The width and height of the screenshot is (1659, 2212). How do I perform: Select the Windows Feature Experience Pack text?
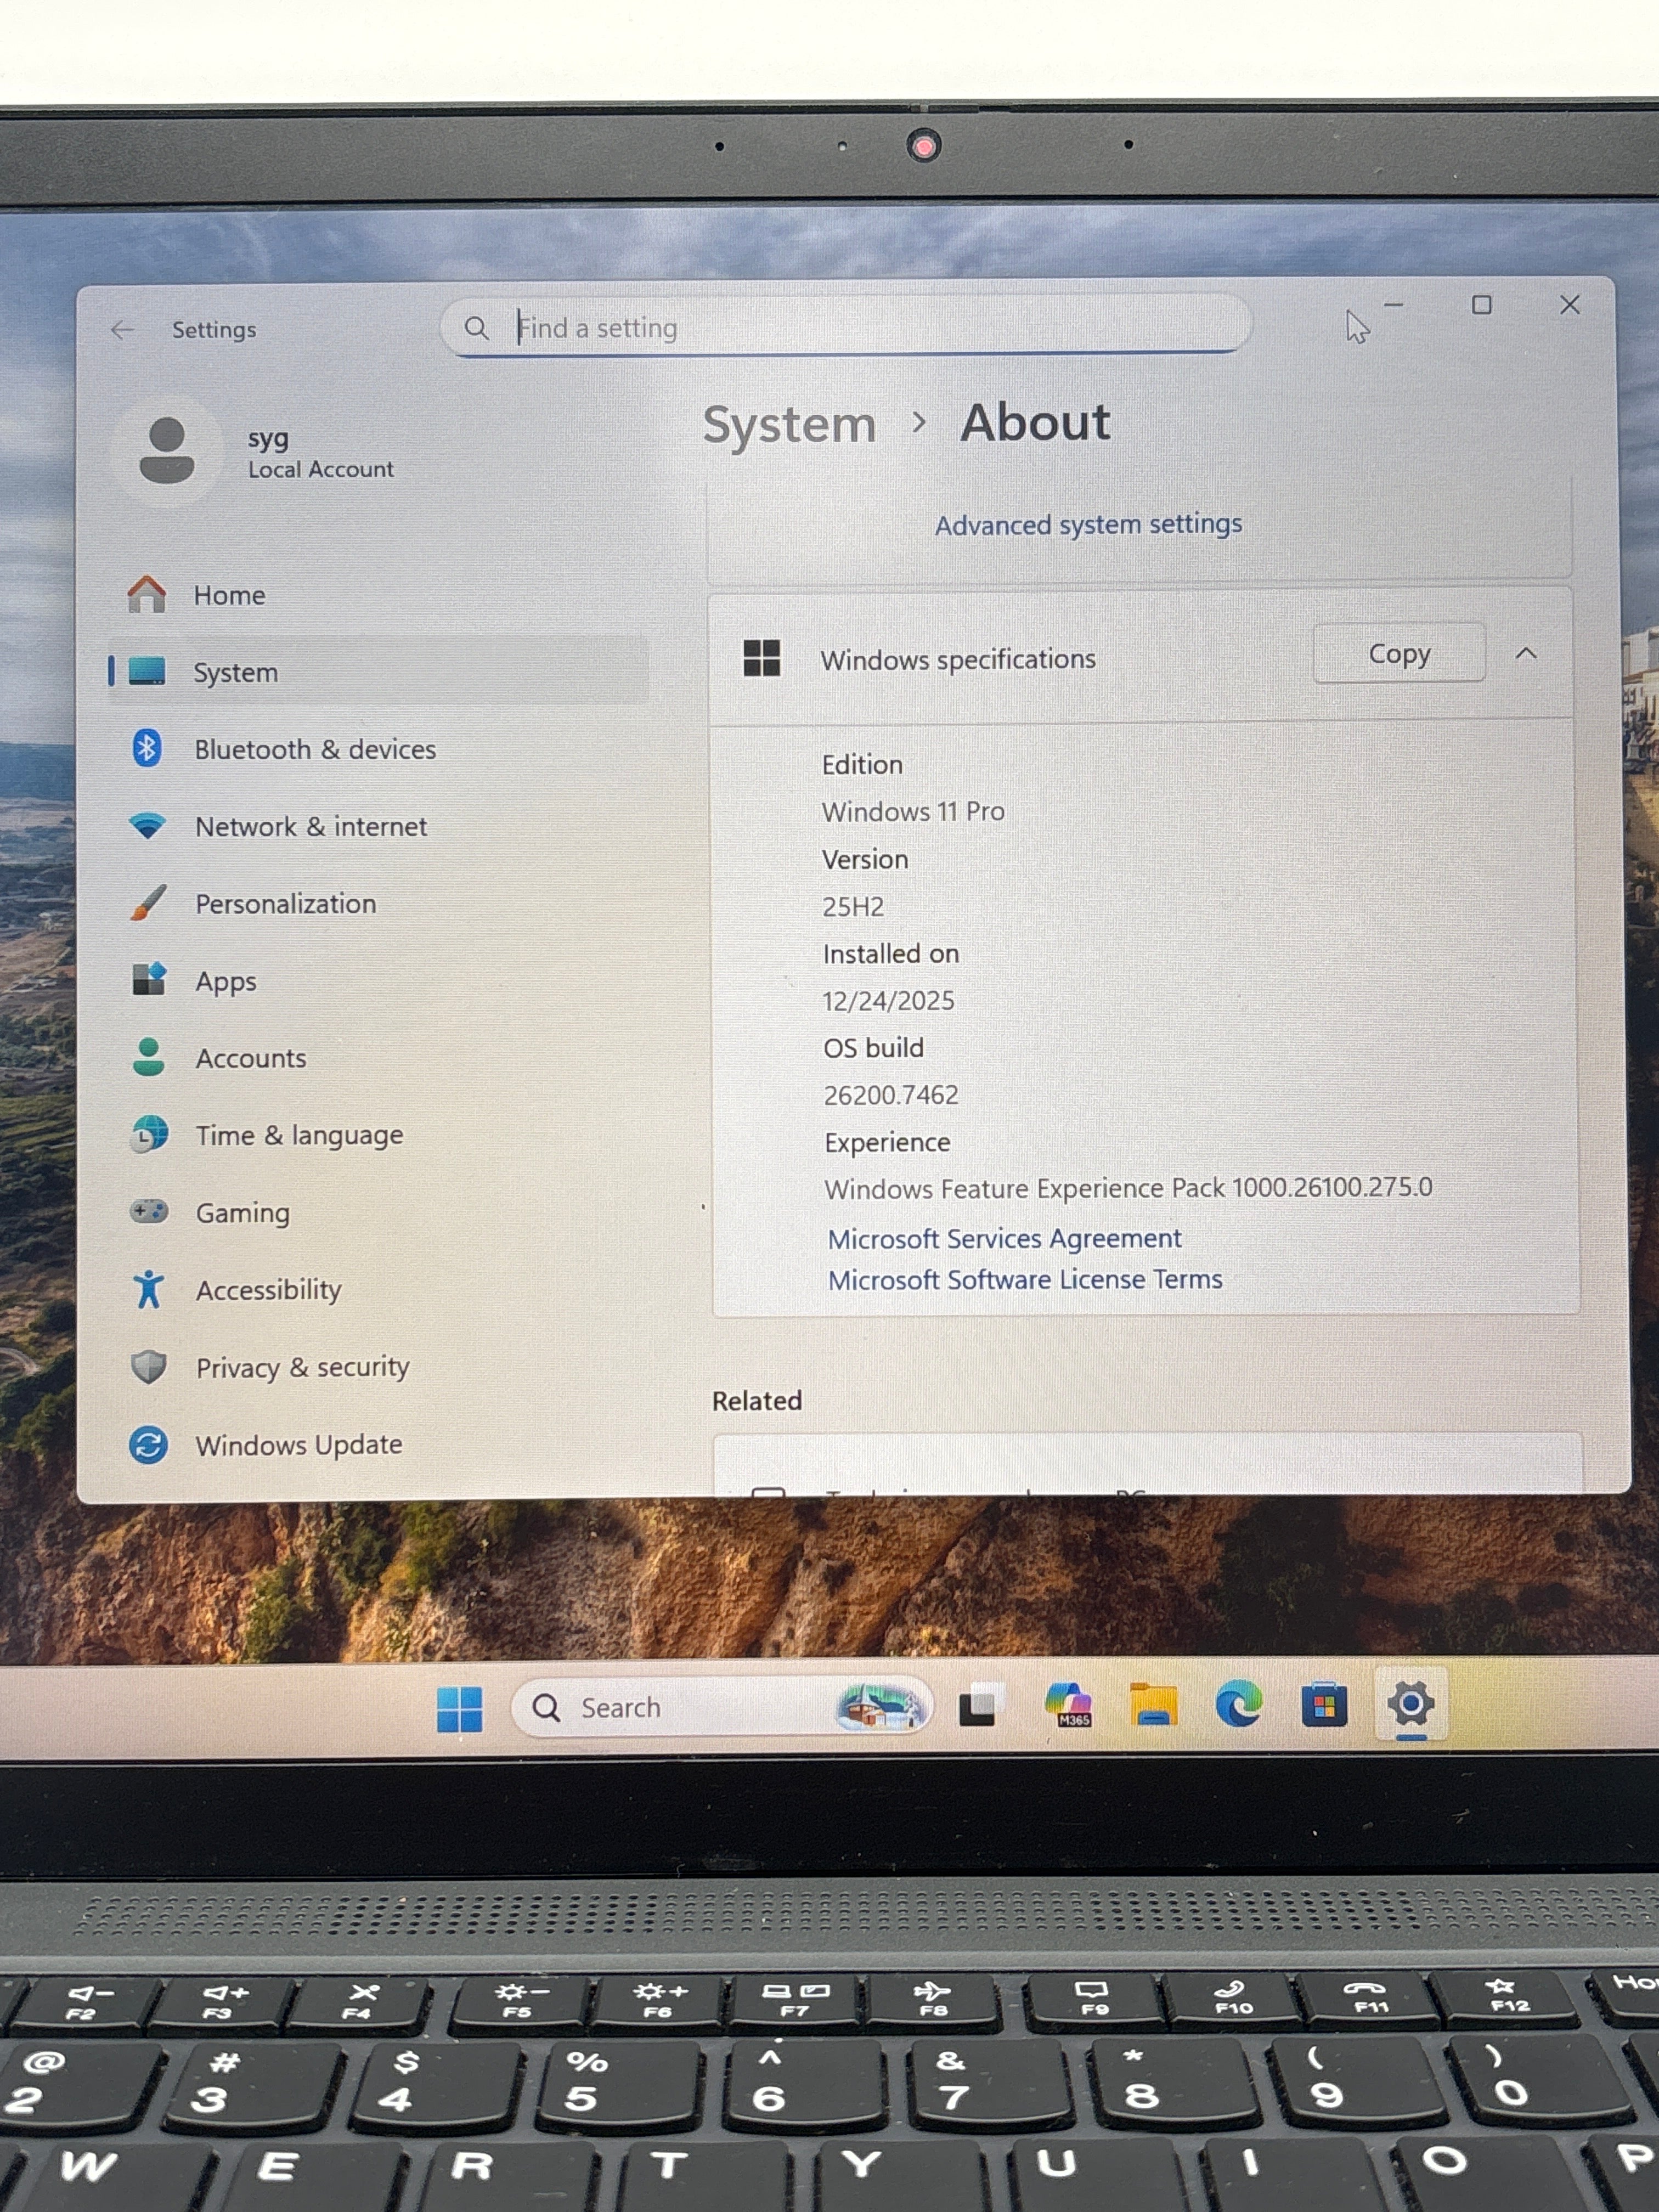pyautogui.click(x=1128, y=1188)
